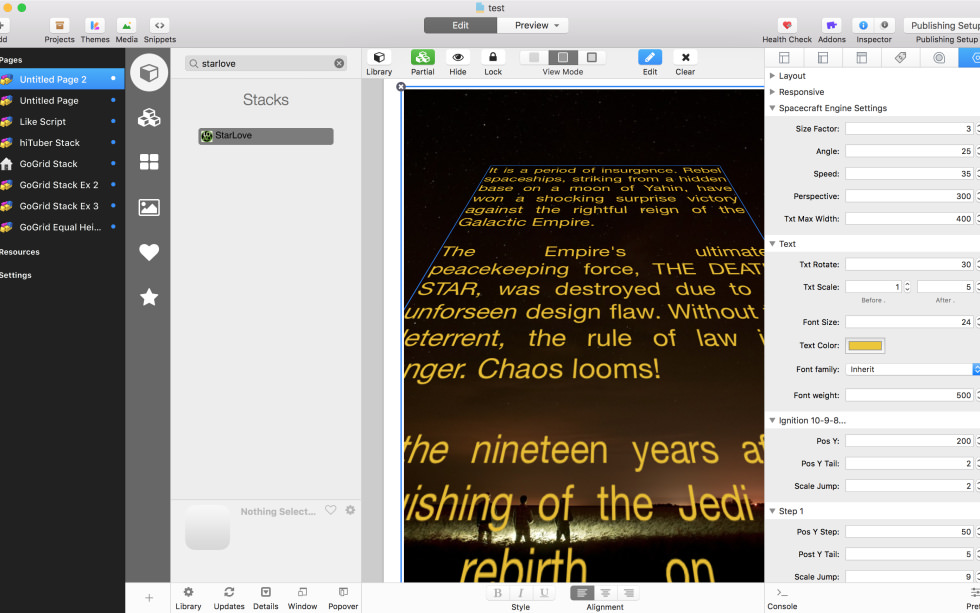Collapse the Text section

point(772,244)
